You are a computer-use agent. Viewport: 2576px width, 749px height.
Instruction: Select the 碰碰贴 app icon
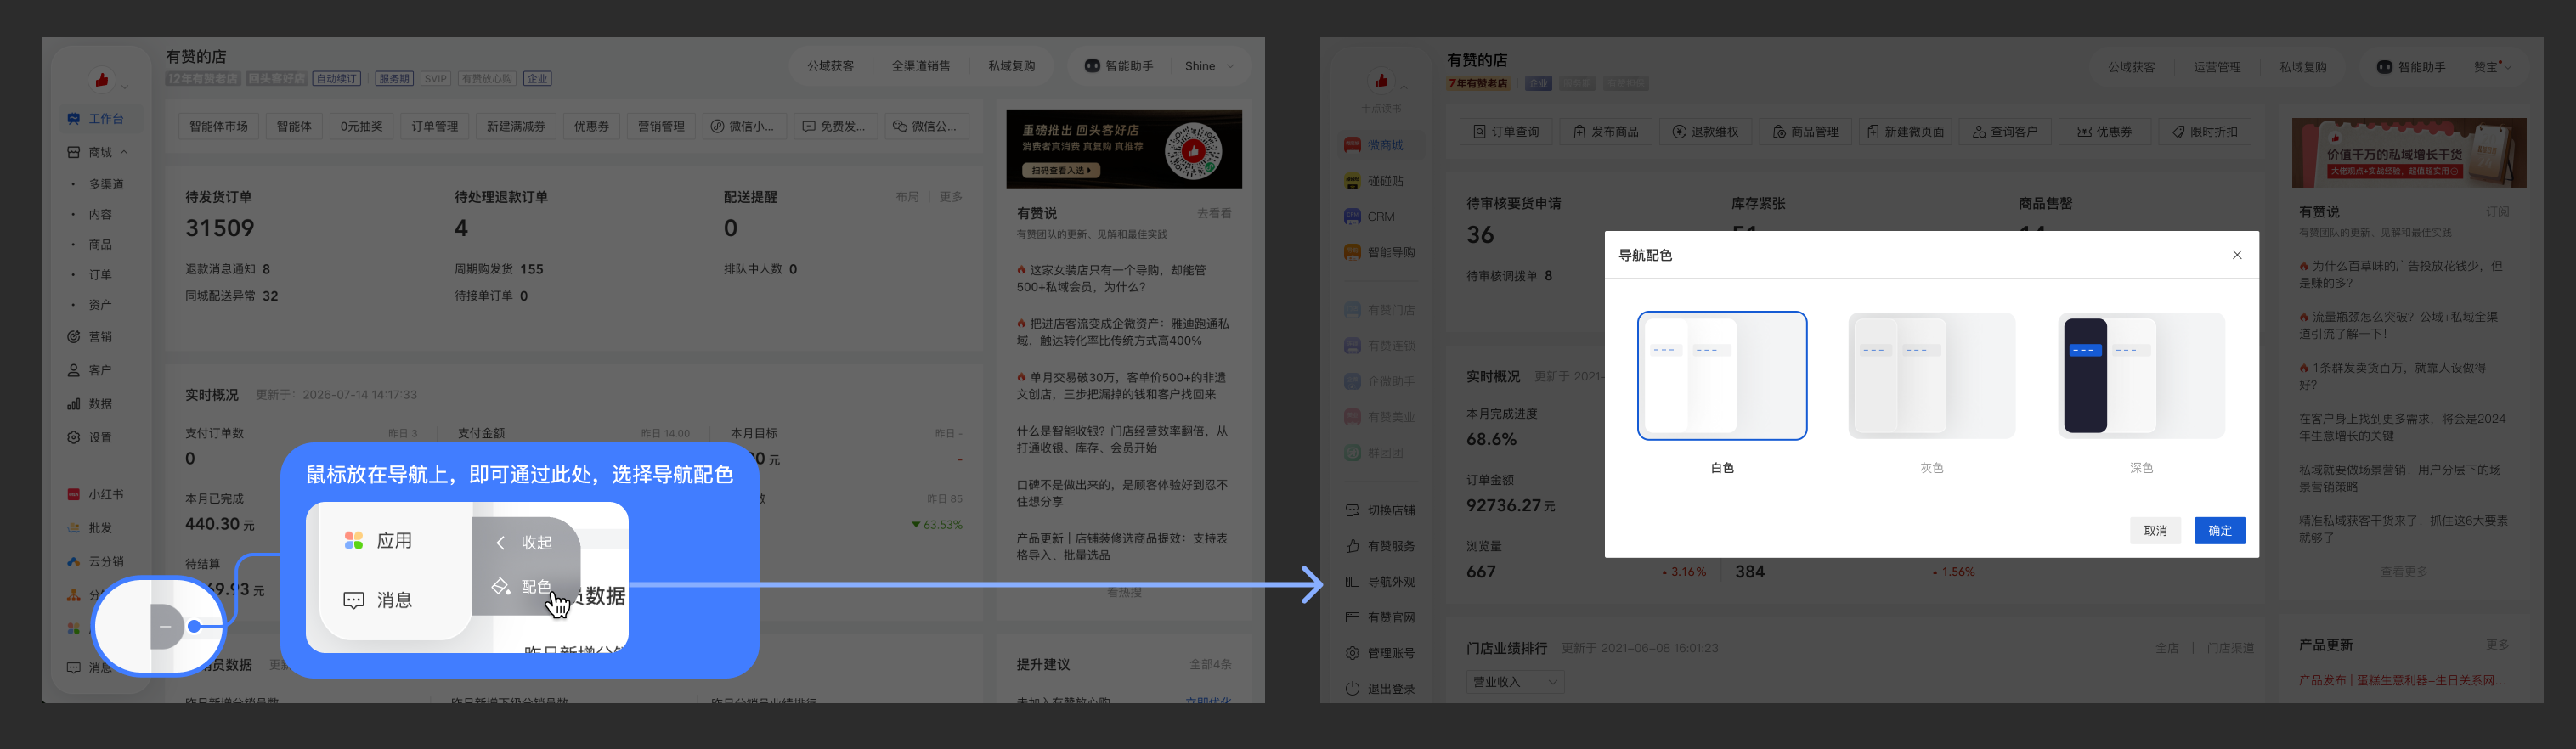coord(1352,181)
